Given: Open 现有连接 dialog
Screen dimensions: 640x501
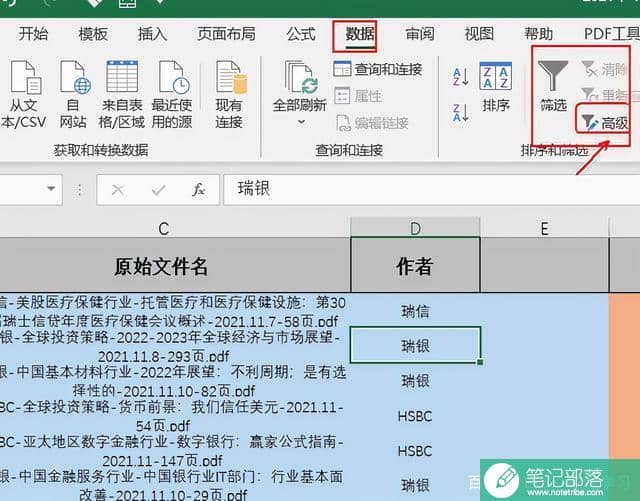Looking at the screenshot, I should (x=229, y=95).
